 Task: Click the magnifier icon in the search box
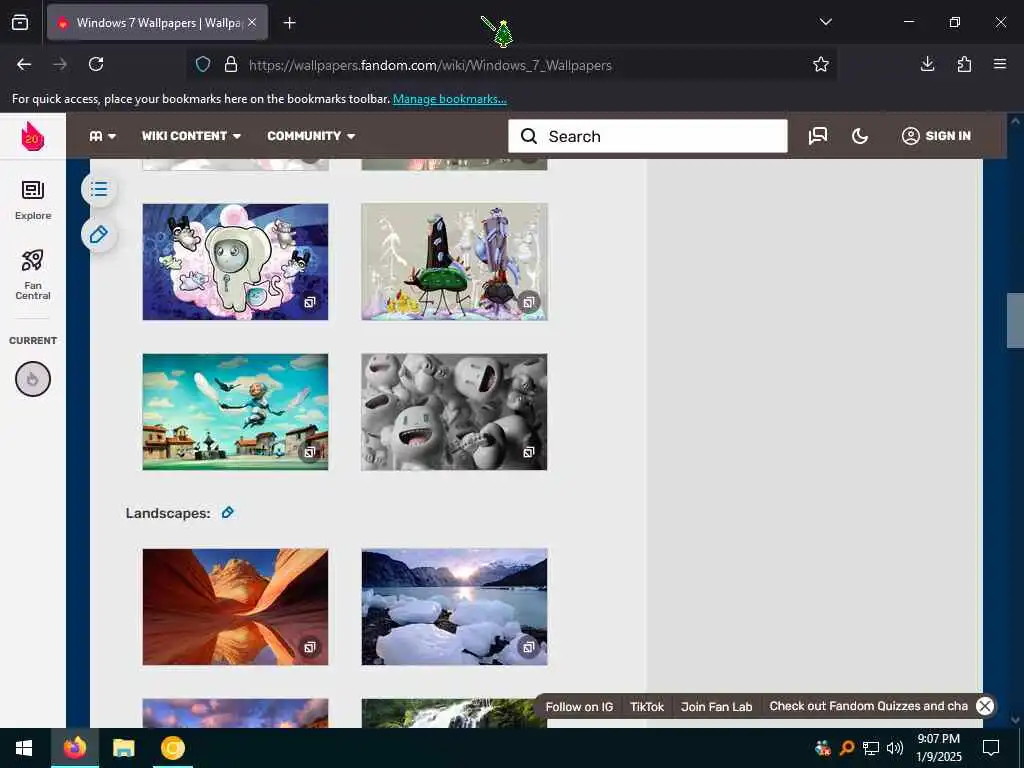click(x=529, y=136)
